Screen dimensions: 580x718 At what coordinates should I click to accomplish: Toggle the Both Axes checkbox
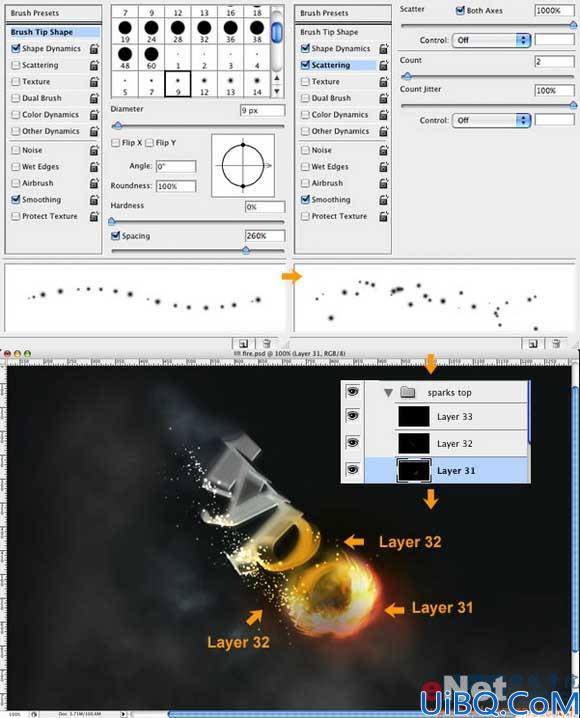point(460,10)
